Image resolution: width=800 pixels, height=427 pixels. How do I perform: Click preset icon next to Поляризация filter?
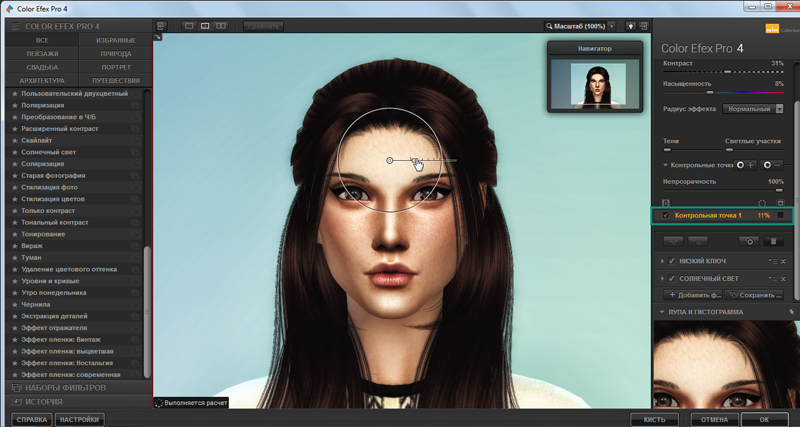click(135, 105)
